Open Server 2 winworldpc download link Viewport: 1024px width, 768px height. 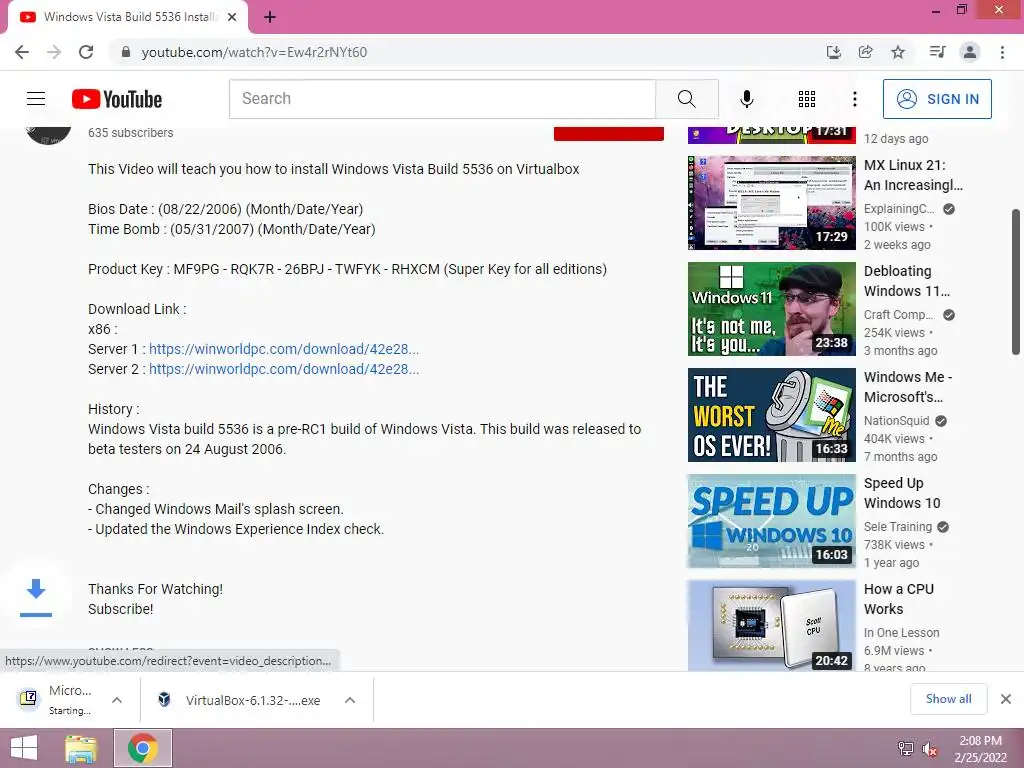284,369
